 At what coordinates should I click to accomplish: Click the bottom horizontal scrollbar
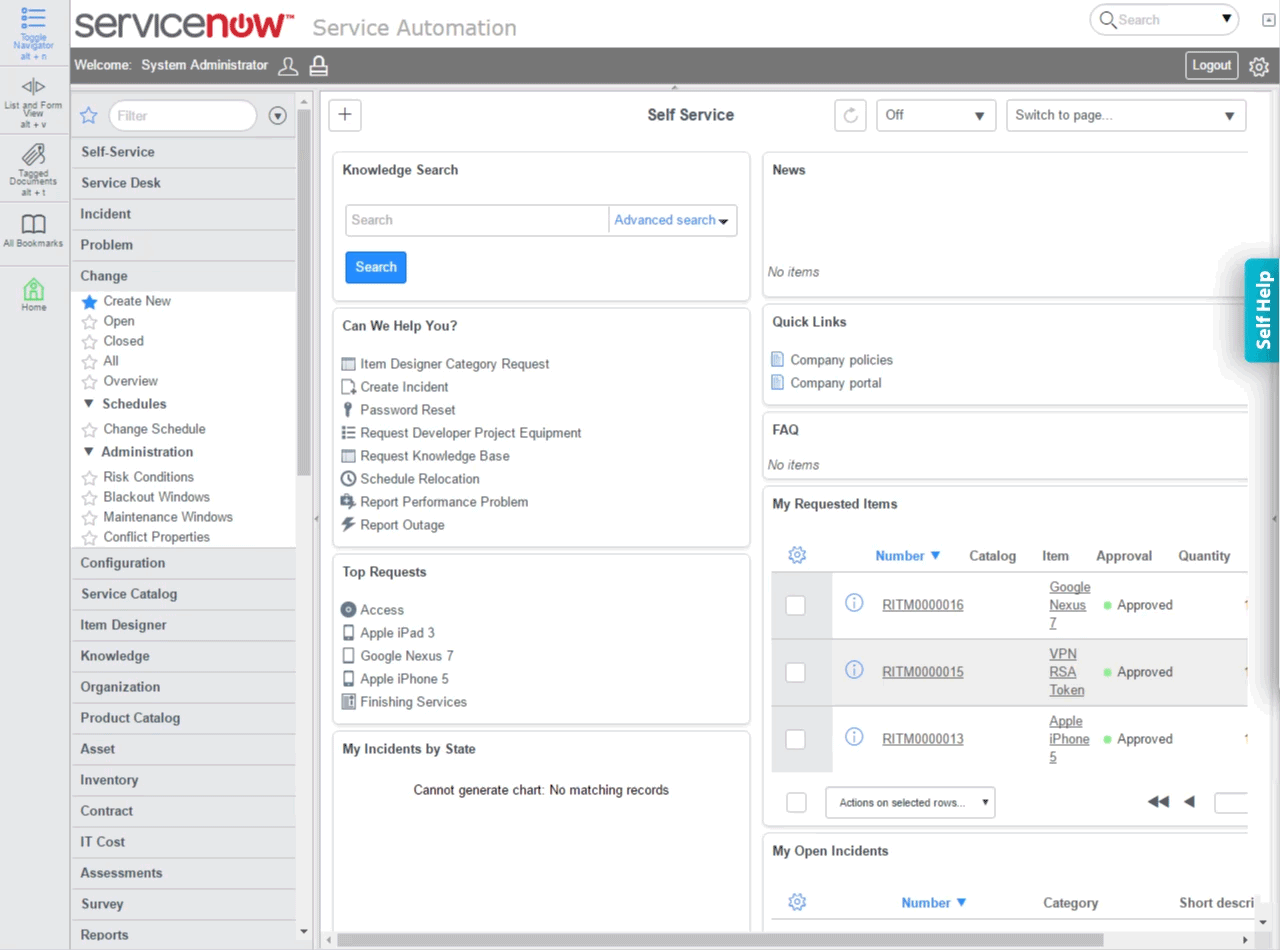(x=720, y=940)
